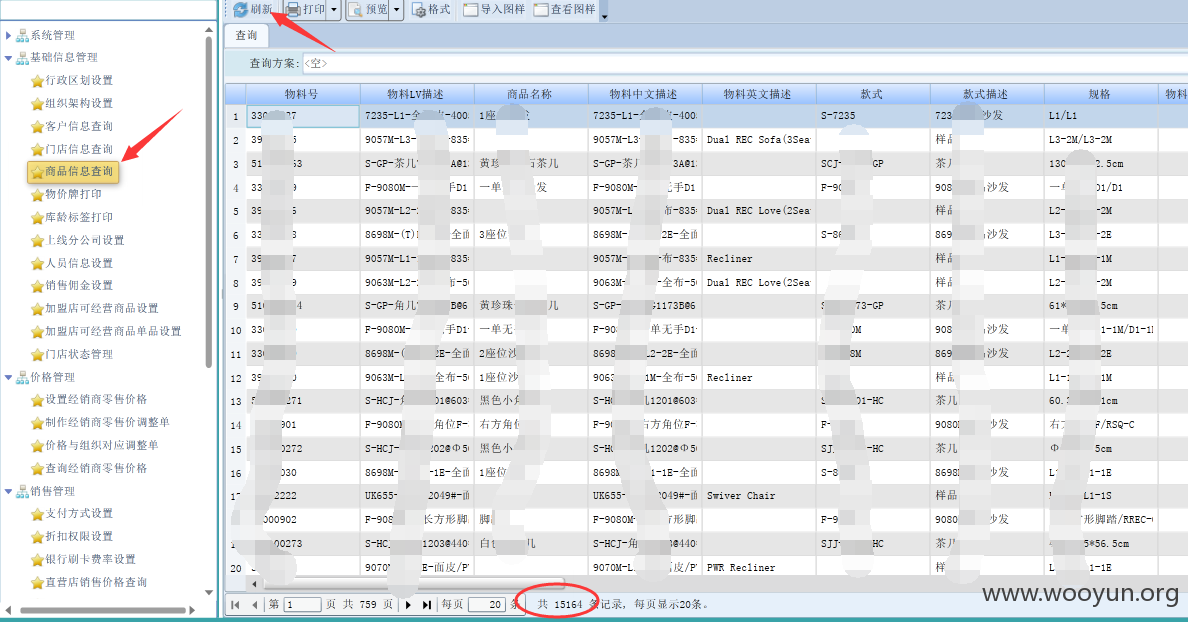1188x622 pixels.
Task: Open 上线分公司设置 in the sidebar
Action: [85, 240]
